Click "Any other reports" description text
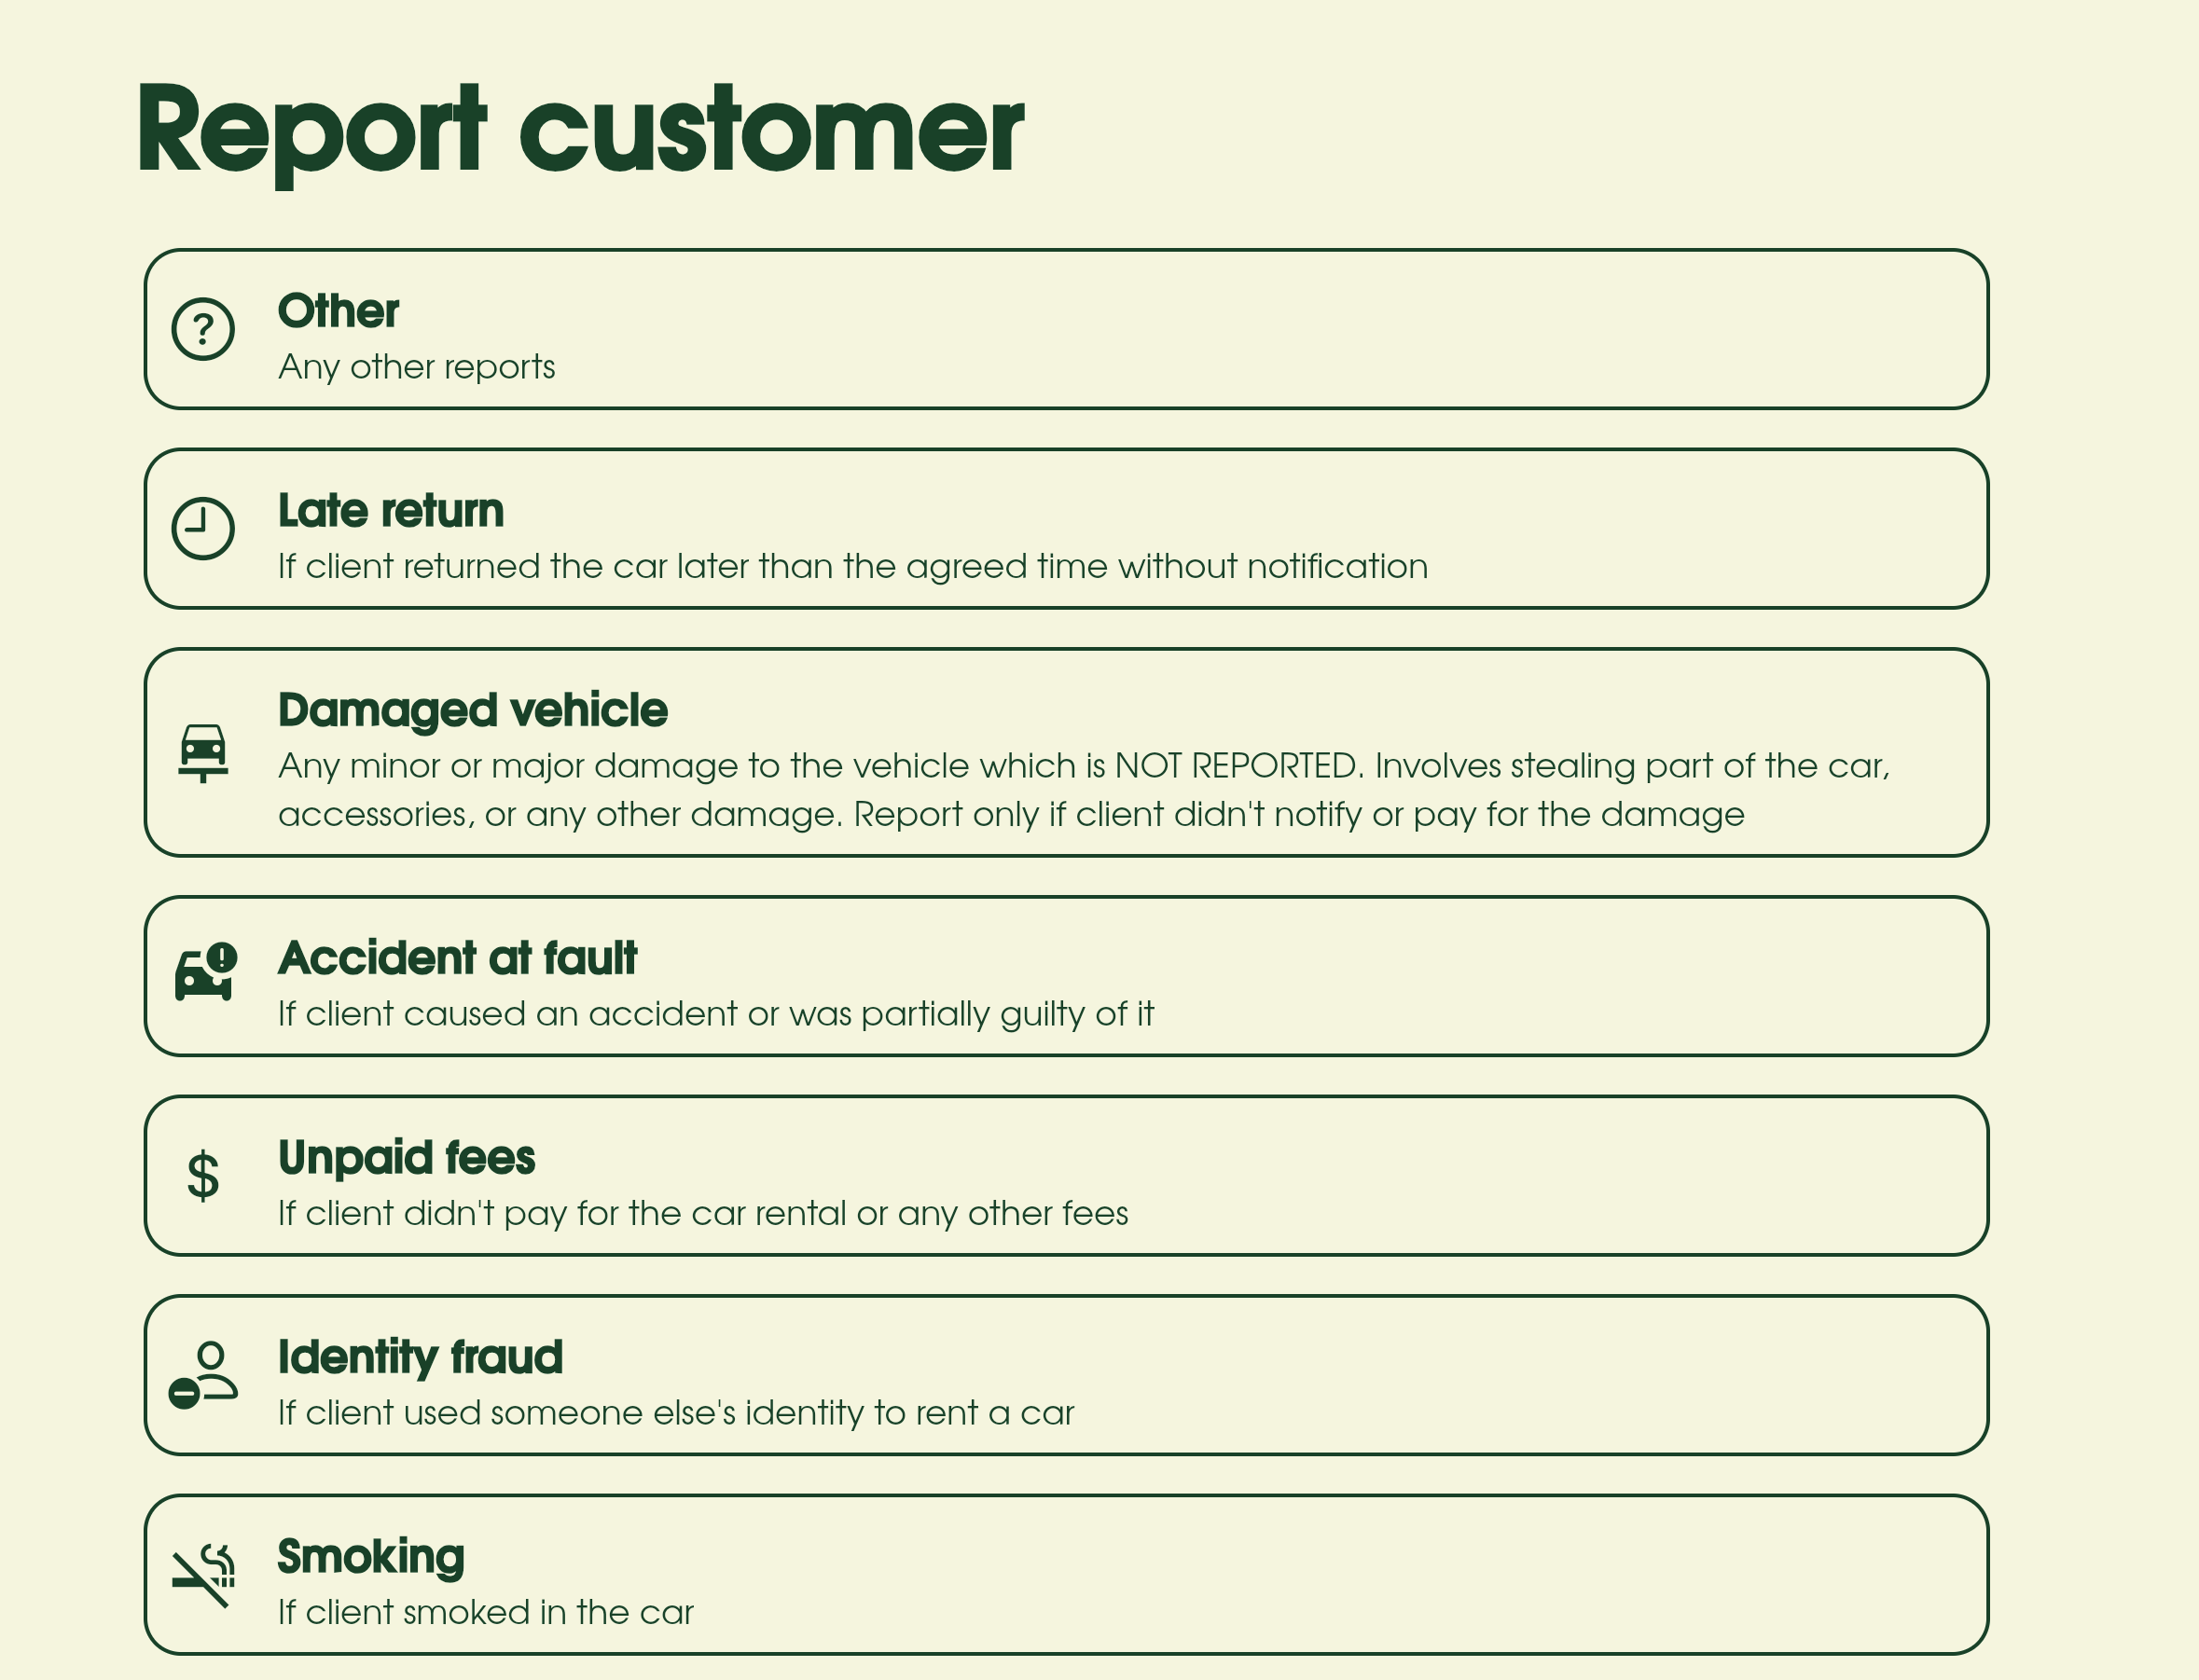This screenshot has width=2199, height=1680. [416, 367]
